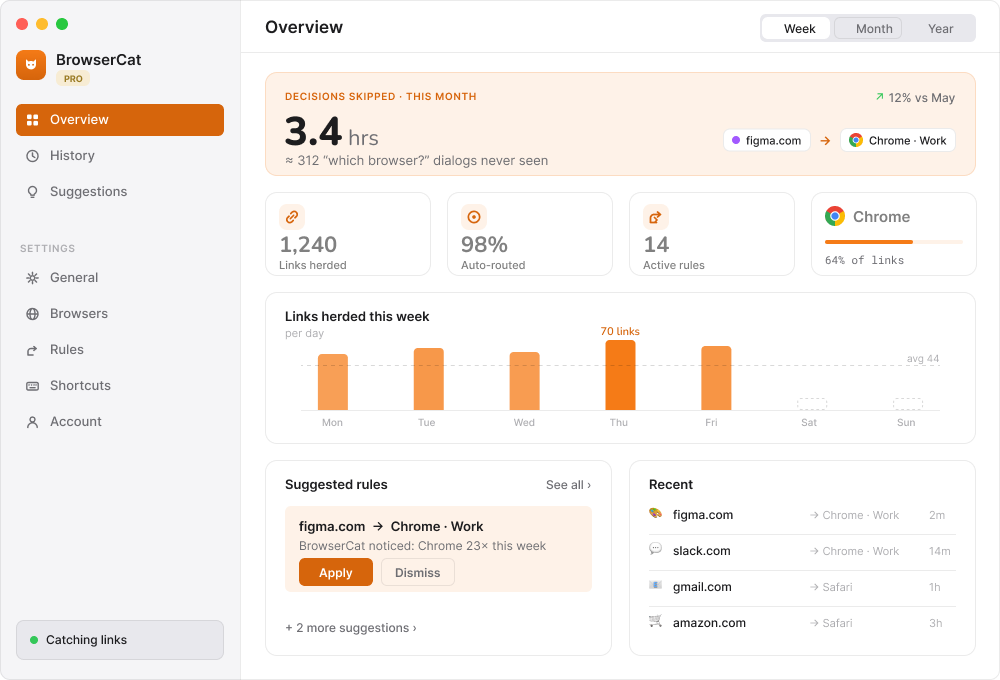Click the empty Saturday placeholder bar

[812, 404]
